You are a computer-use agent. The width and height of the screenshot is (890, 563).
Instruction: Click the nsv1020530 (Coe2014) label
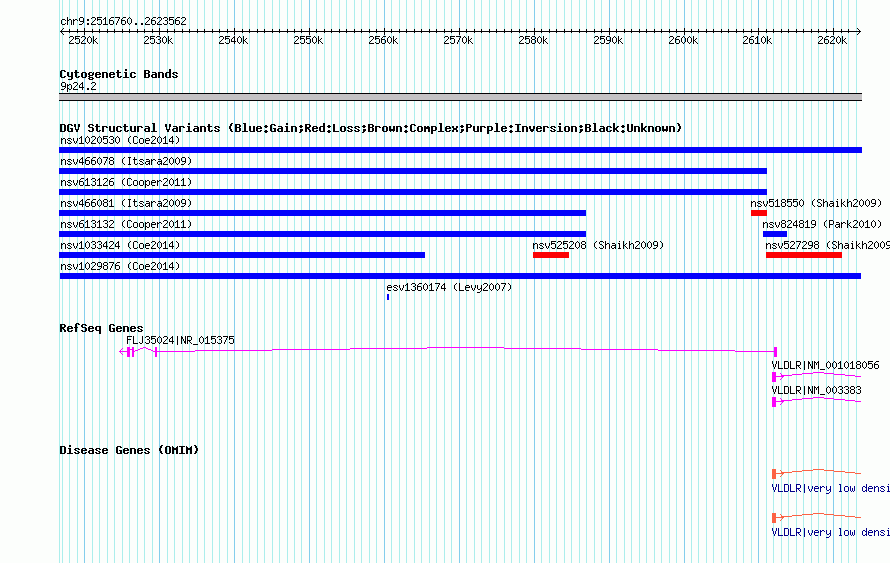coord(120,140)
